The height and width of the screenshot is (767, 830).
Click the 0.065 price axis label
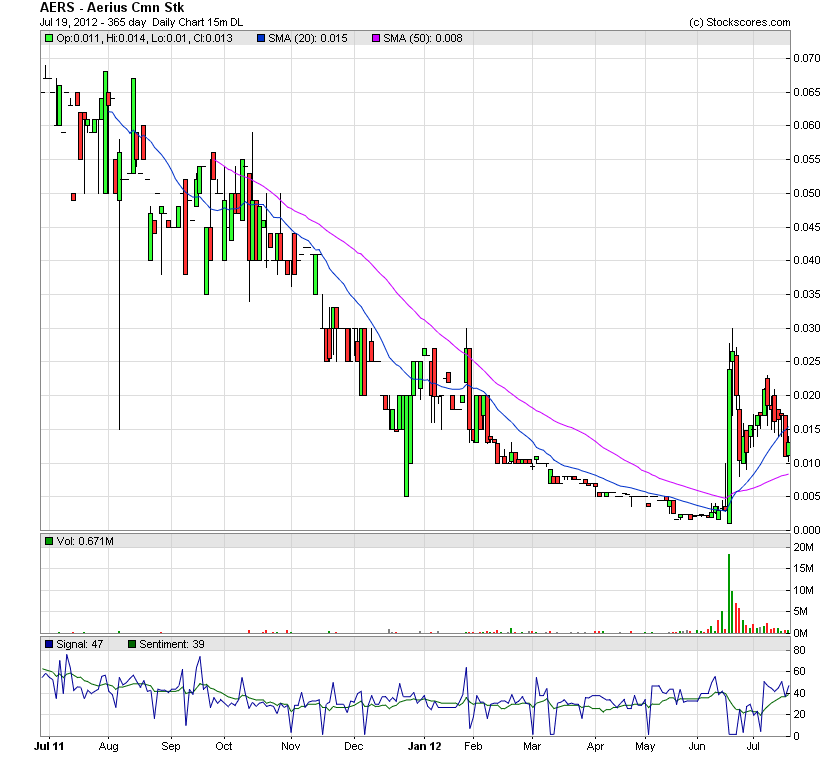tap(807, 92)
